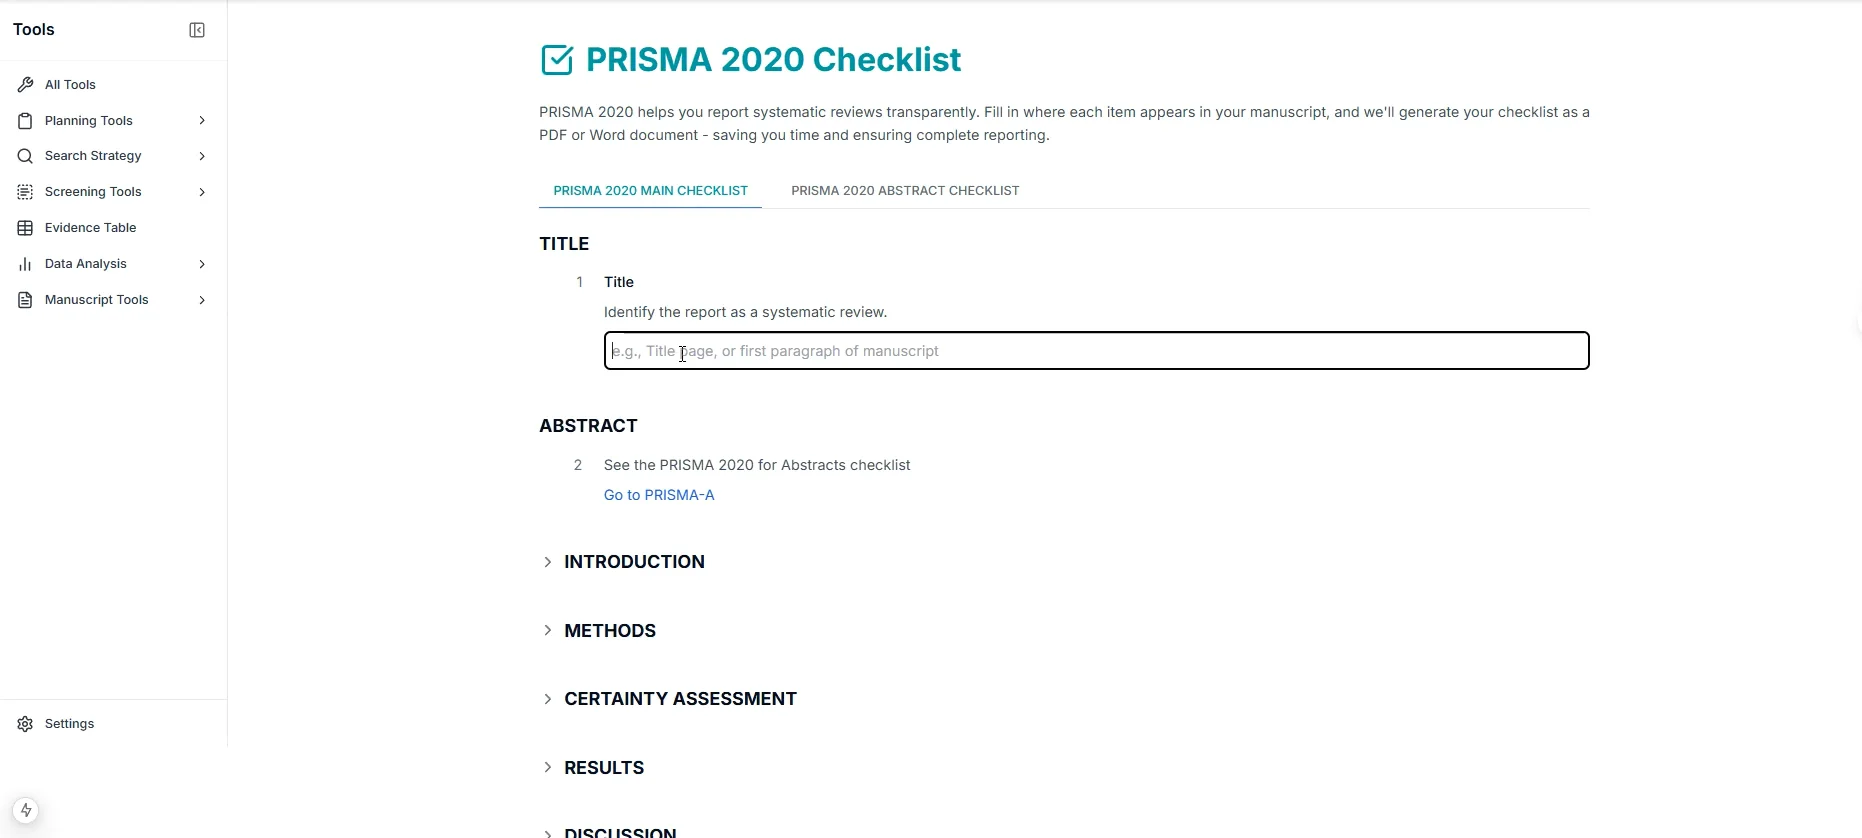Expand the Planning Tools submenu chevron
The height and width of the screenshot is (838, 1862).
click(x=202, y=121)
